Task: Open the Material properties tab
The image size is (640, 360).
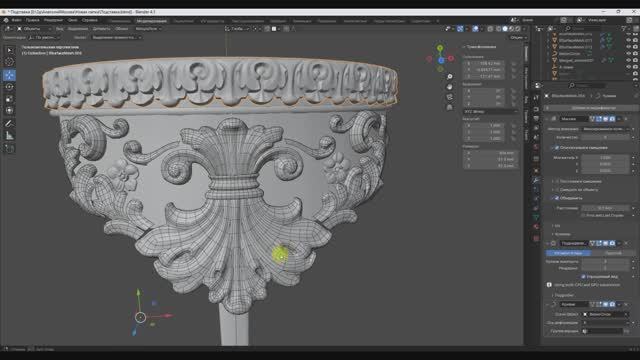Action: (x=536, y=227)
